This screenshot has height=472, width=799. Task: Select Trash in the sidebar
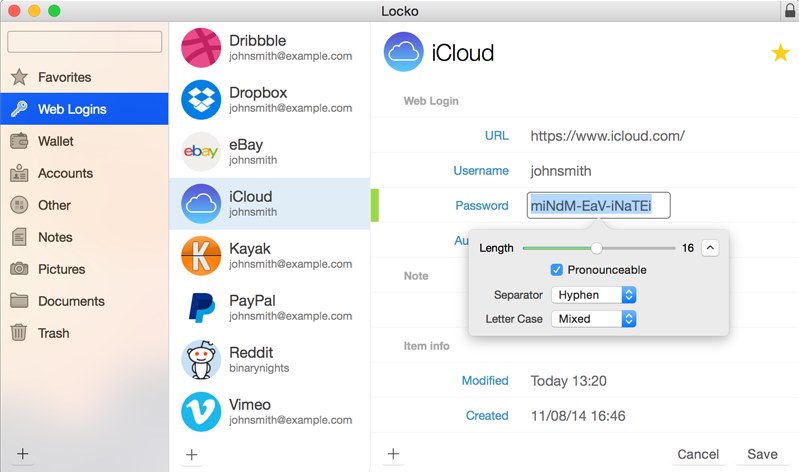pyautogui.click(x=85, y=333)
